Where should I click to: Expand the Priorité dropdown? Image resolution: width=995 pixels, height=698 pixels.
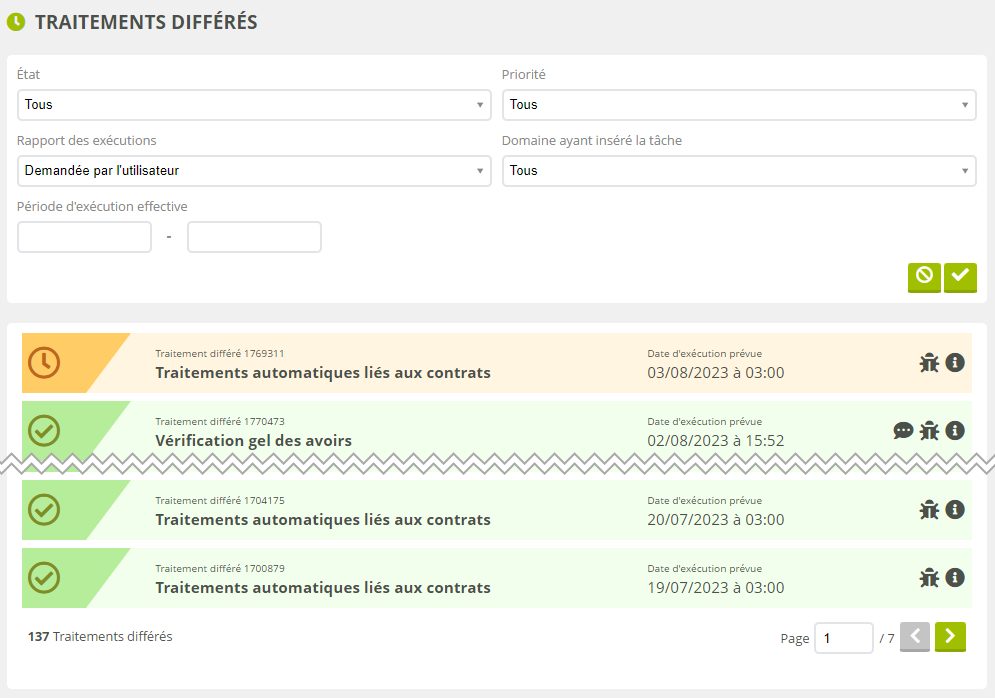point(738,105)
